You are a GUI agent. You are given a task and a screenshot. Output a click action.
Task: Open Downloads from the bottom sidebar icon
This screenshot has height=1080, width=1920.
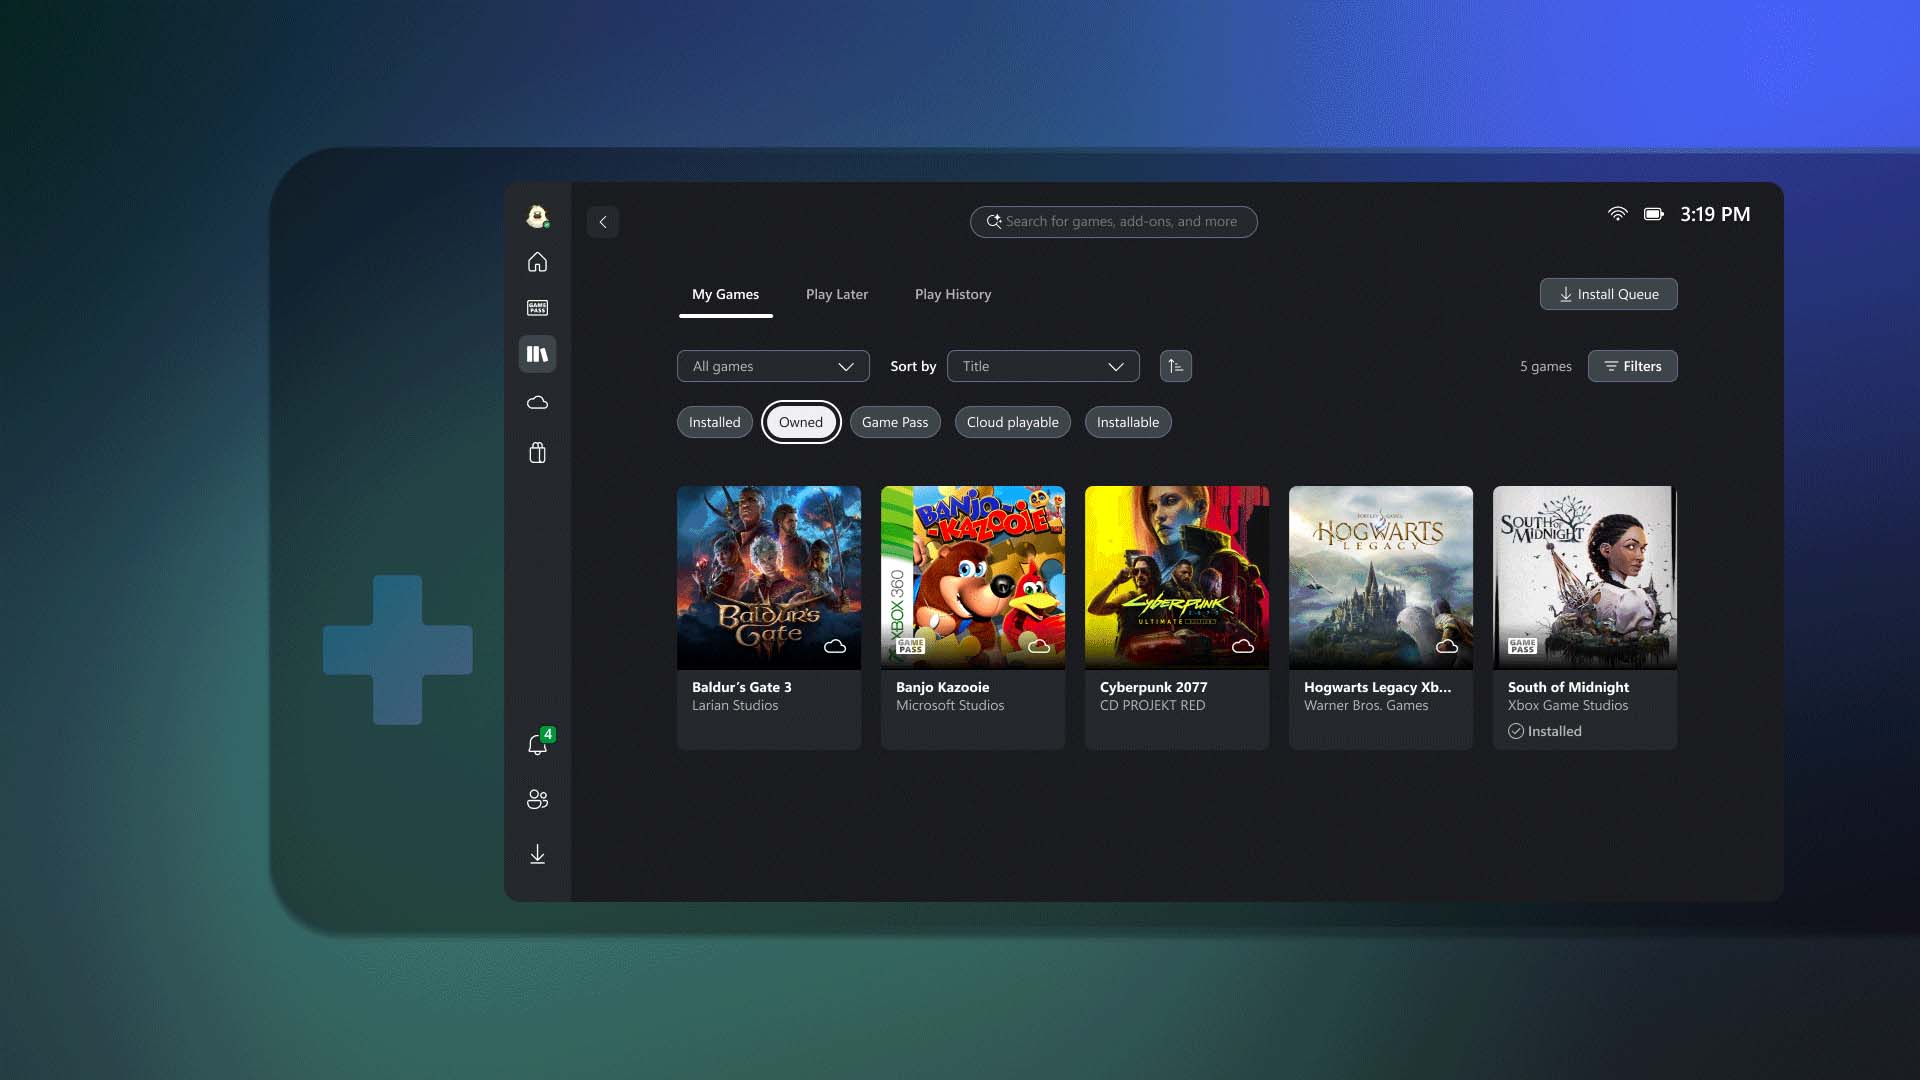click(x=537, y=854)
